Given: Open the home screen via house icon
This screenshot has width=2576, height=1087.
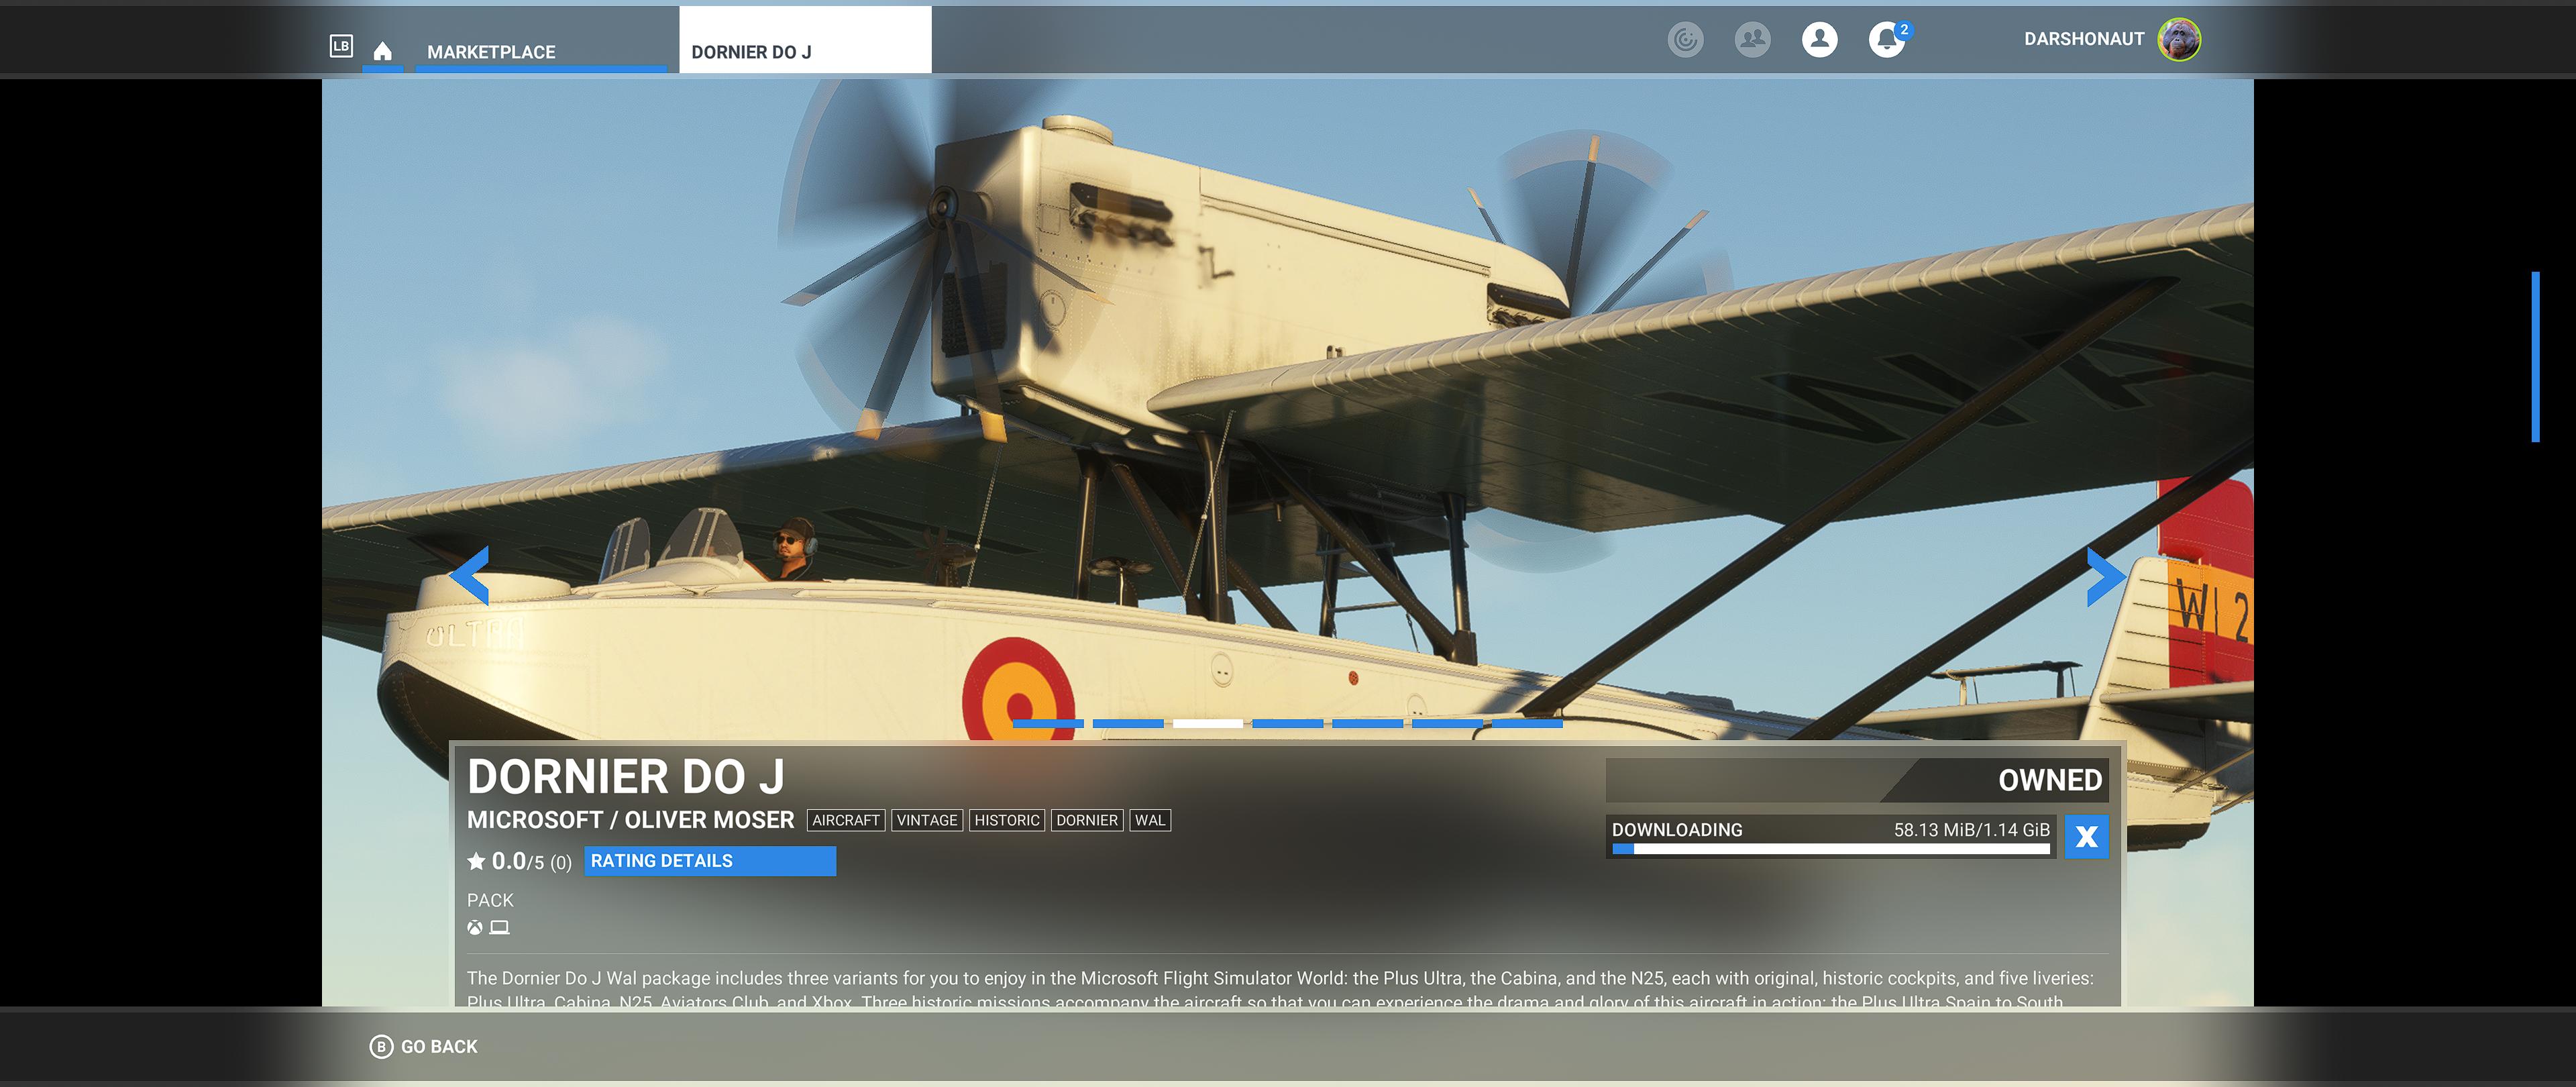Looking at the screenshot, I should pyautogui.click(x=382, y=51).
